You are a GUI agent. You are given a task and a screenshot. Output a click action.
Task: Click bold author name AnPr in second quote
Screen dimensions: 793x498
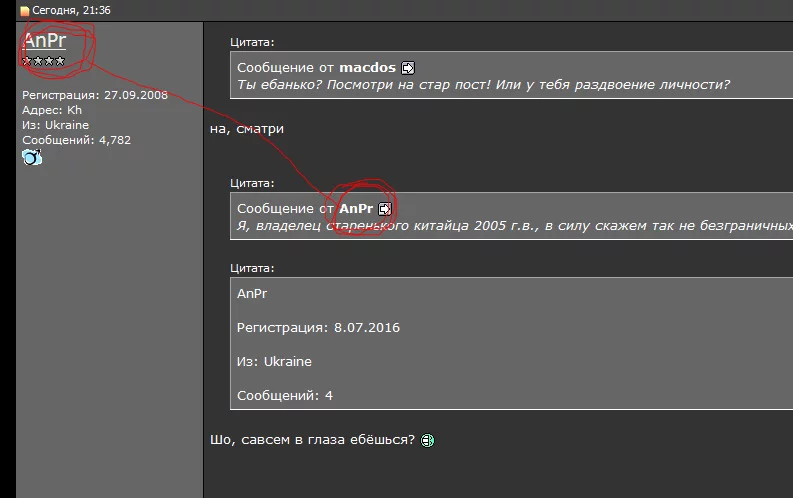356,208
